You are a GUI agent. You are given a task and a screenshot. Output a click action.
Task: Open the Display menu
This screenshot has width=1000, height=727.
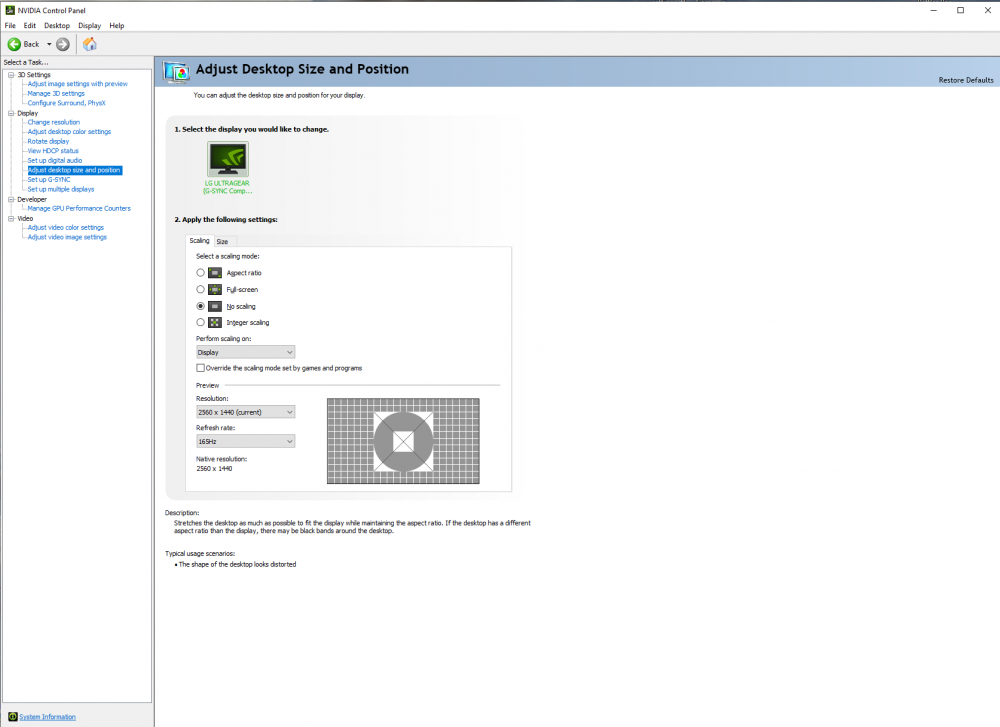tap(89, 25)
